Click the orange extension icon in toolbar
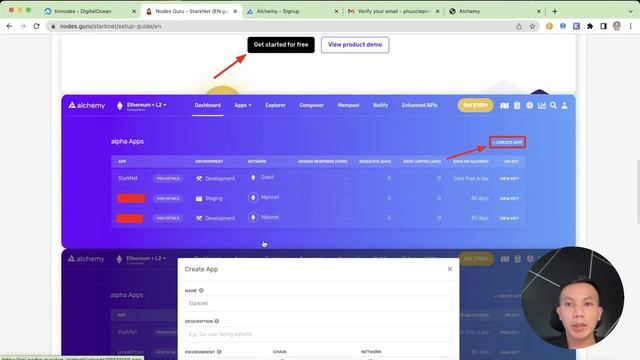This screenshot has height=360, width=640. pos(549,26)
